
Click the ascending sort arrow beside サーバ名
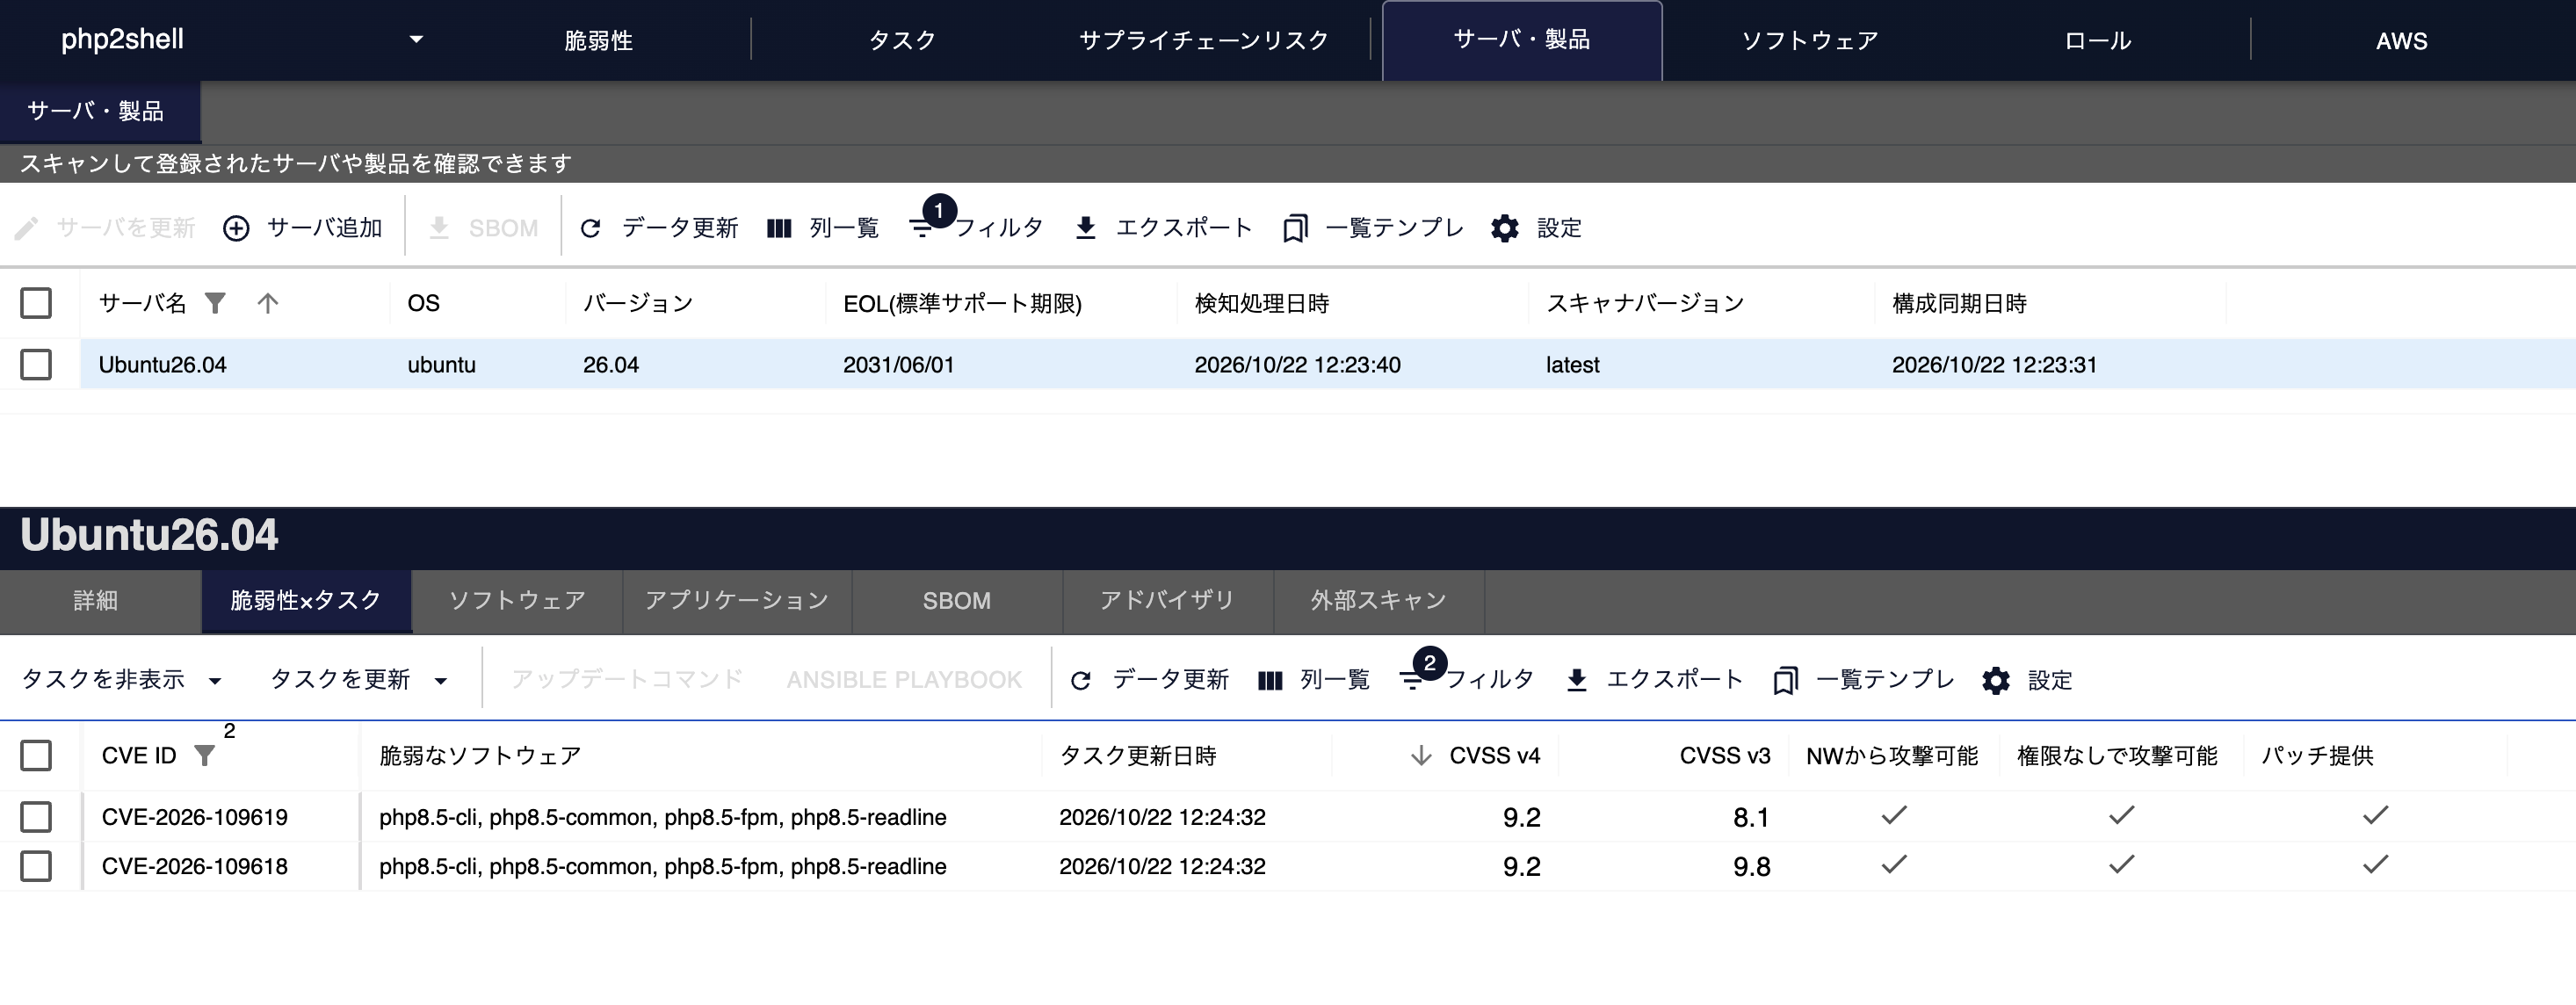(267, 302)
